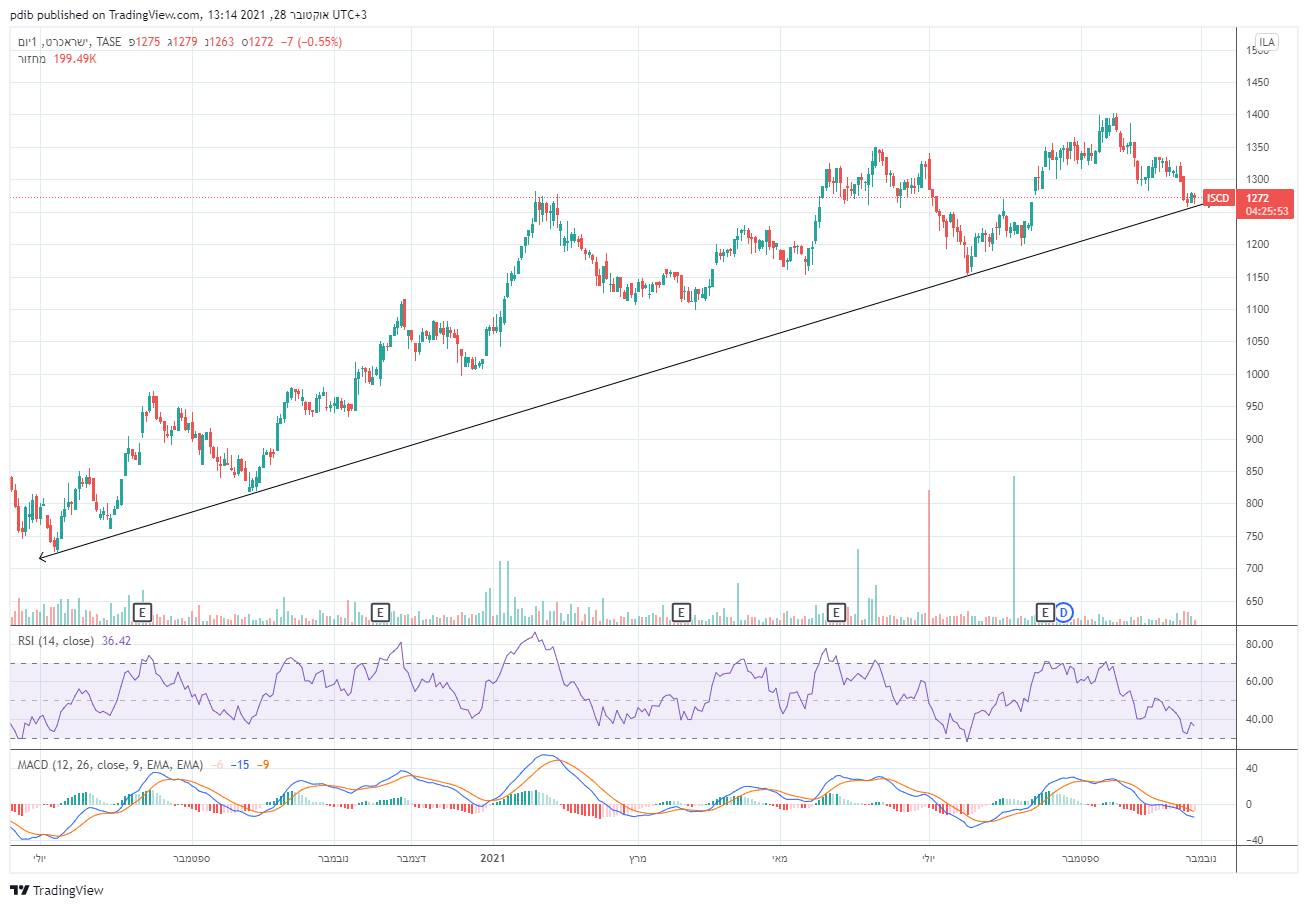Click the 750 price axis label

(1254, 536)
